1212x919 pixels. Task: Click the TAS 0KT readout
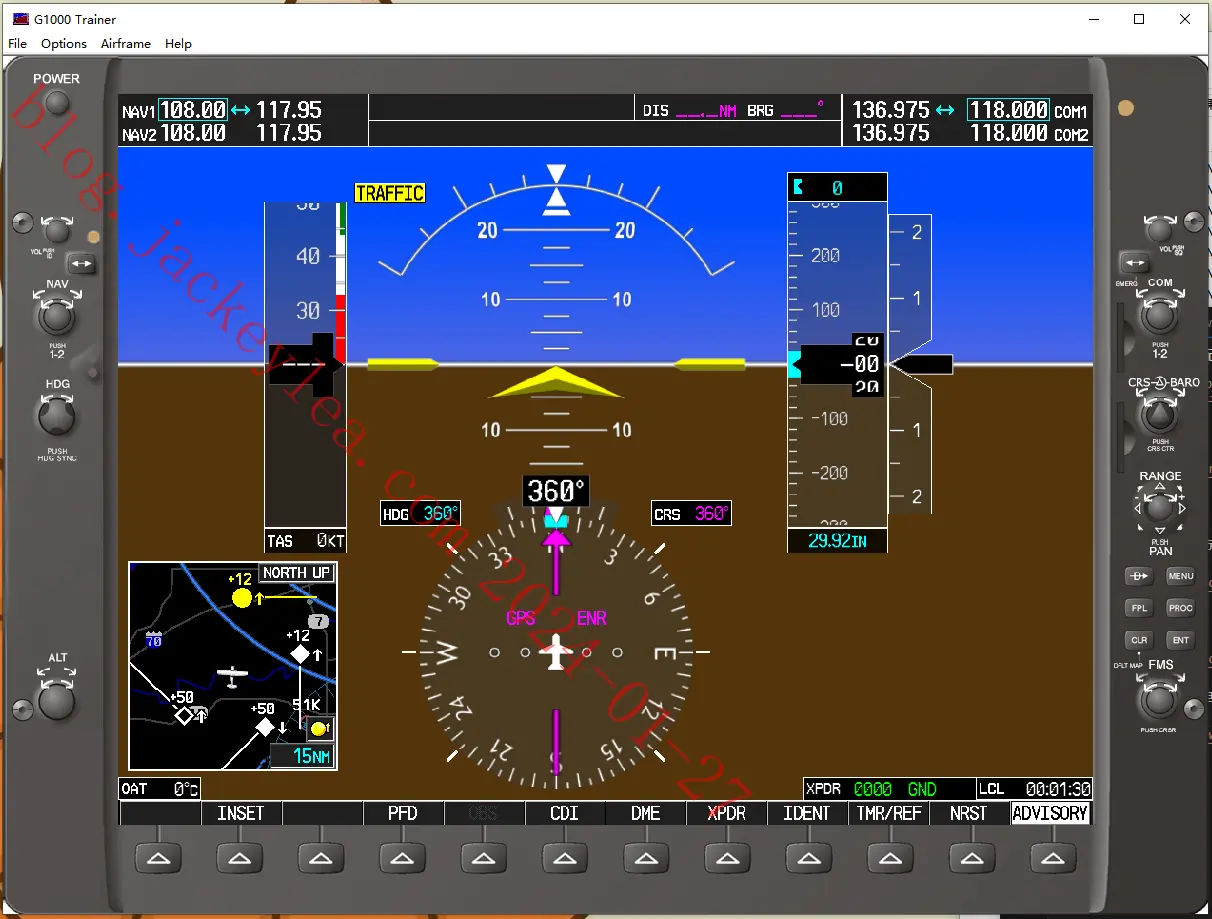pyautogui.click(x=305, y=541)
